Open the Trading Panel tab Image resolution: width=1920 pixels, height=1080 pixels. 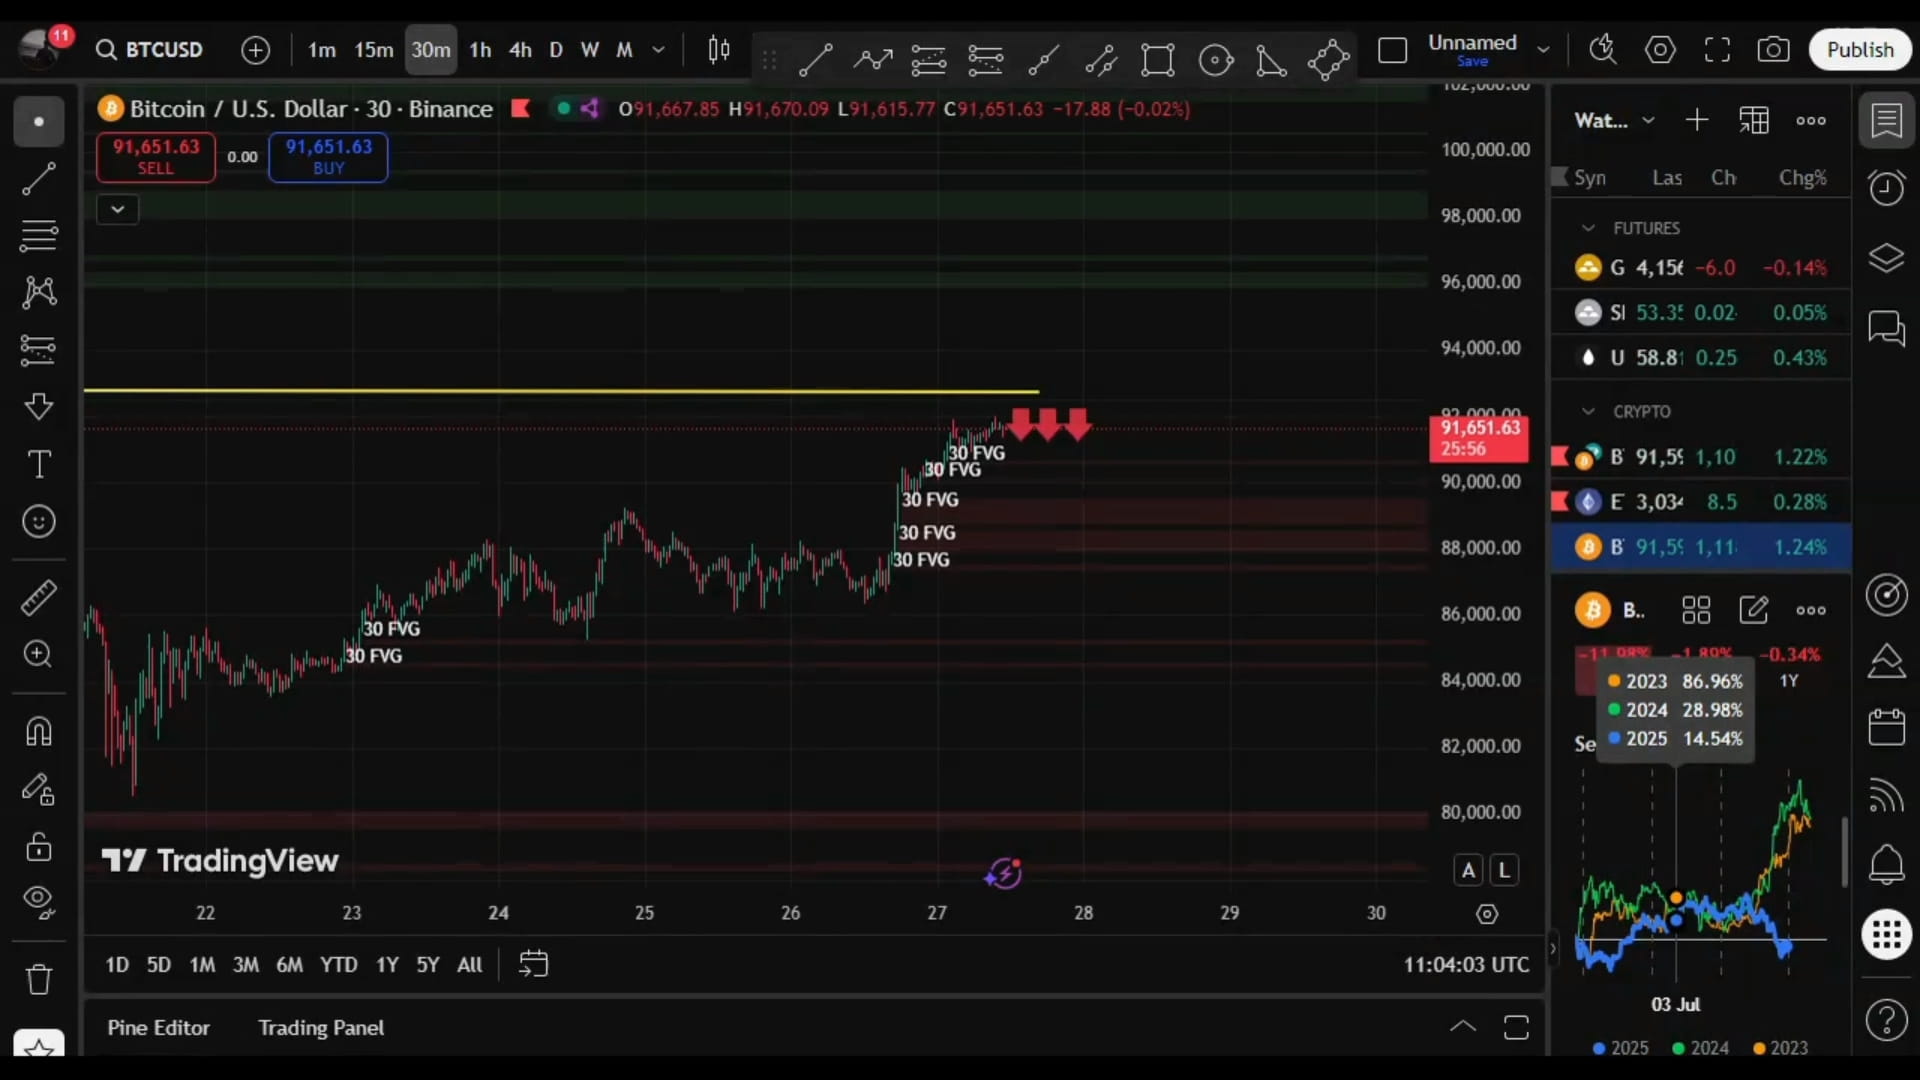pyautogui.click(x=321, y=1028)
